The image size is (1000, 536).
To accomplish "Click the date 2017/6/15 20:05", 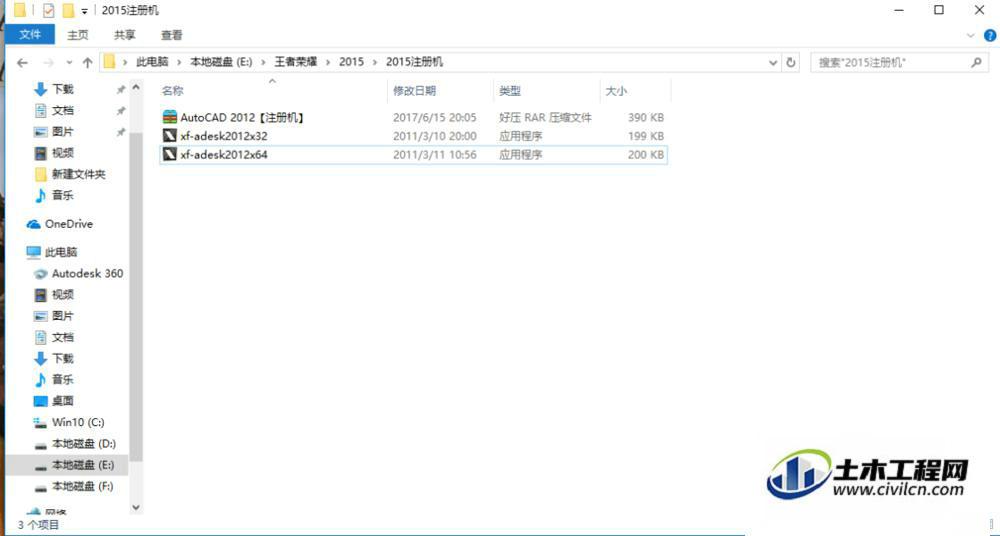I will coord(434,117).
